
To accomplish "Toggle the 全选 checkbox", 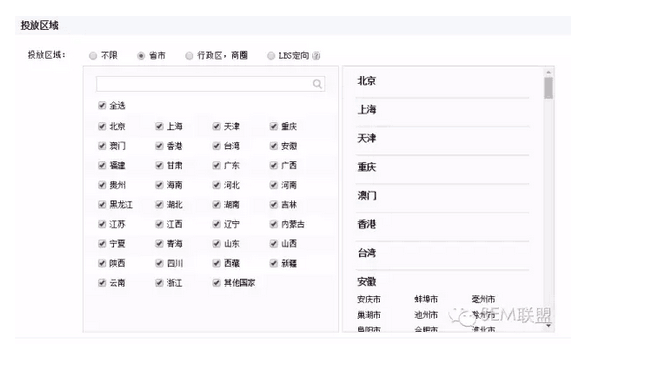I will coord(102,105).
